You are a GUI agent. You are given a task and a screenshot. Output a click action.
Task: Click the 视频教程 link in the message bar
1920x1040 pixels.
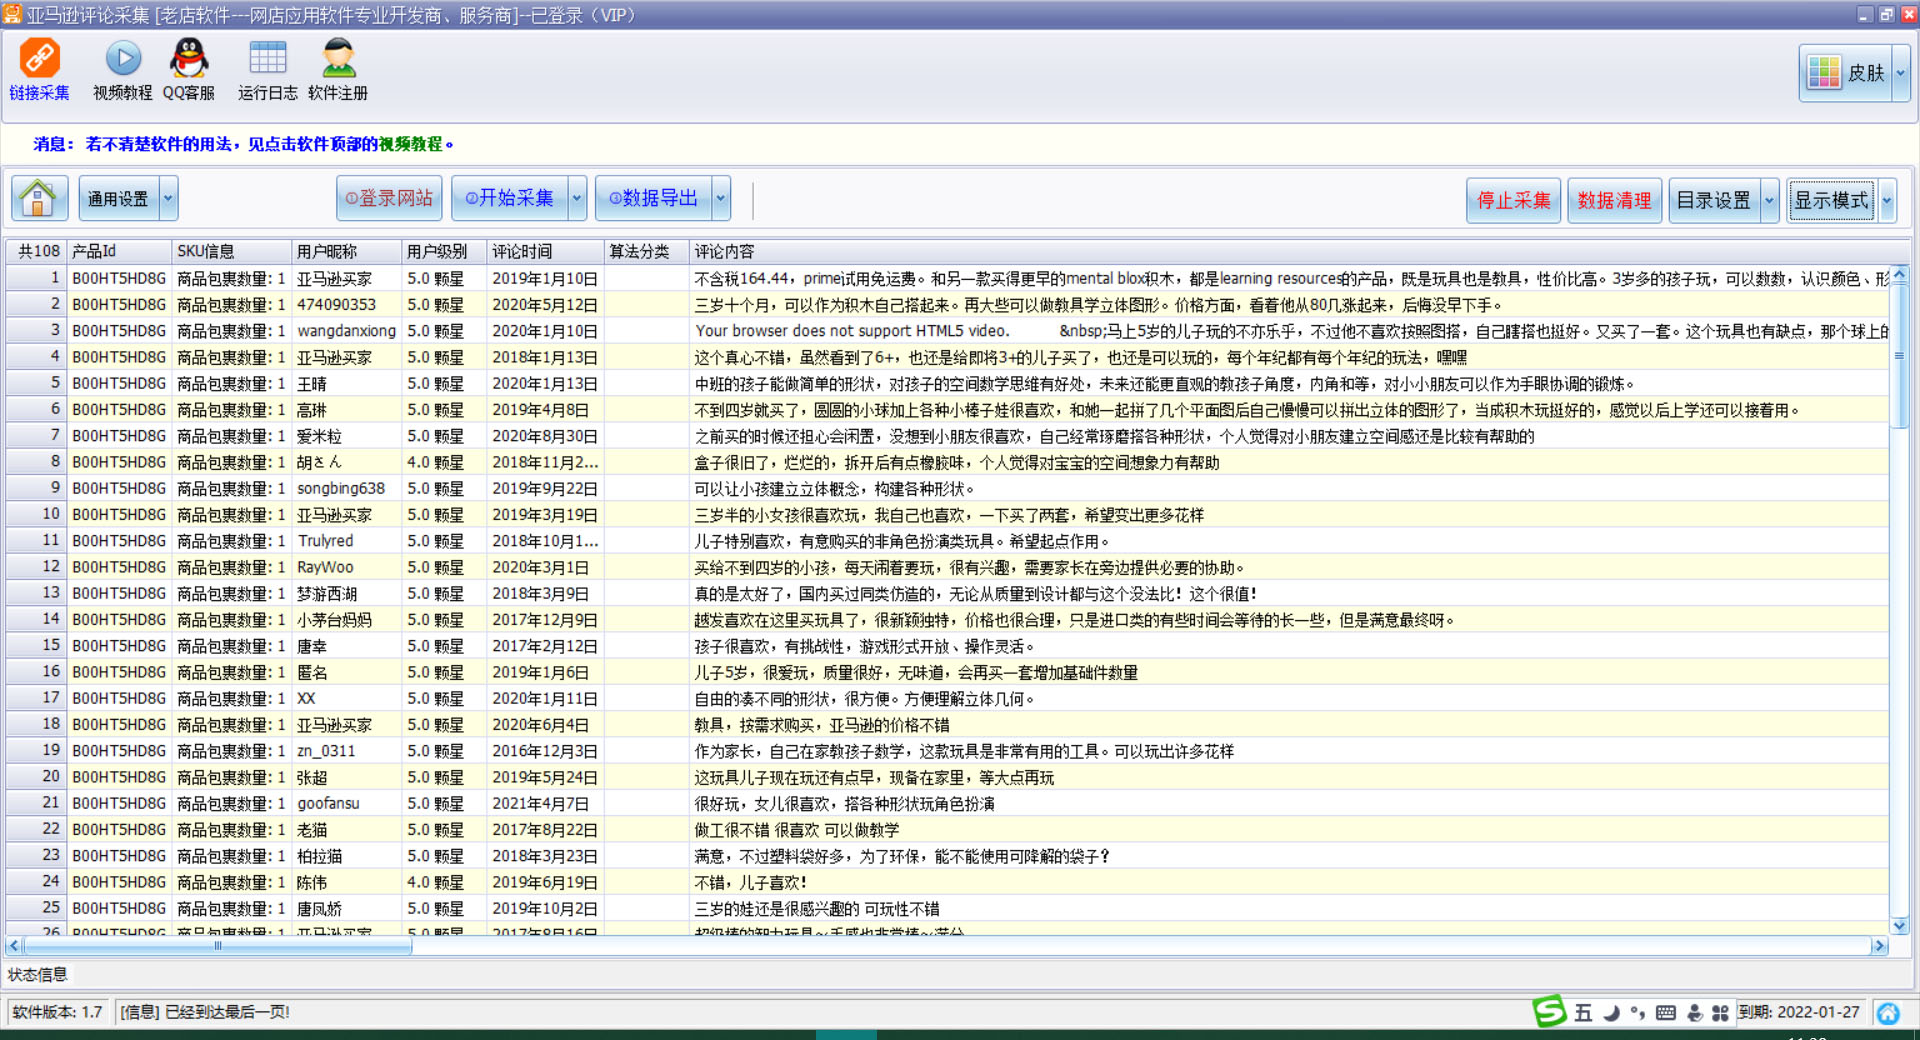410,144
